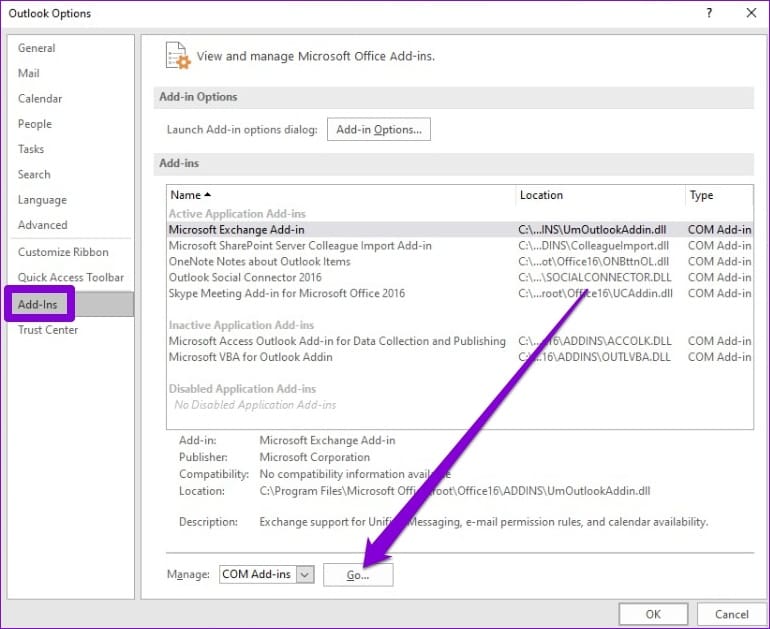This screenshot has height=629, width=770.
Task: Open the Advanced options category
Action: click(42, 225)
